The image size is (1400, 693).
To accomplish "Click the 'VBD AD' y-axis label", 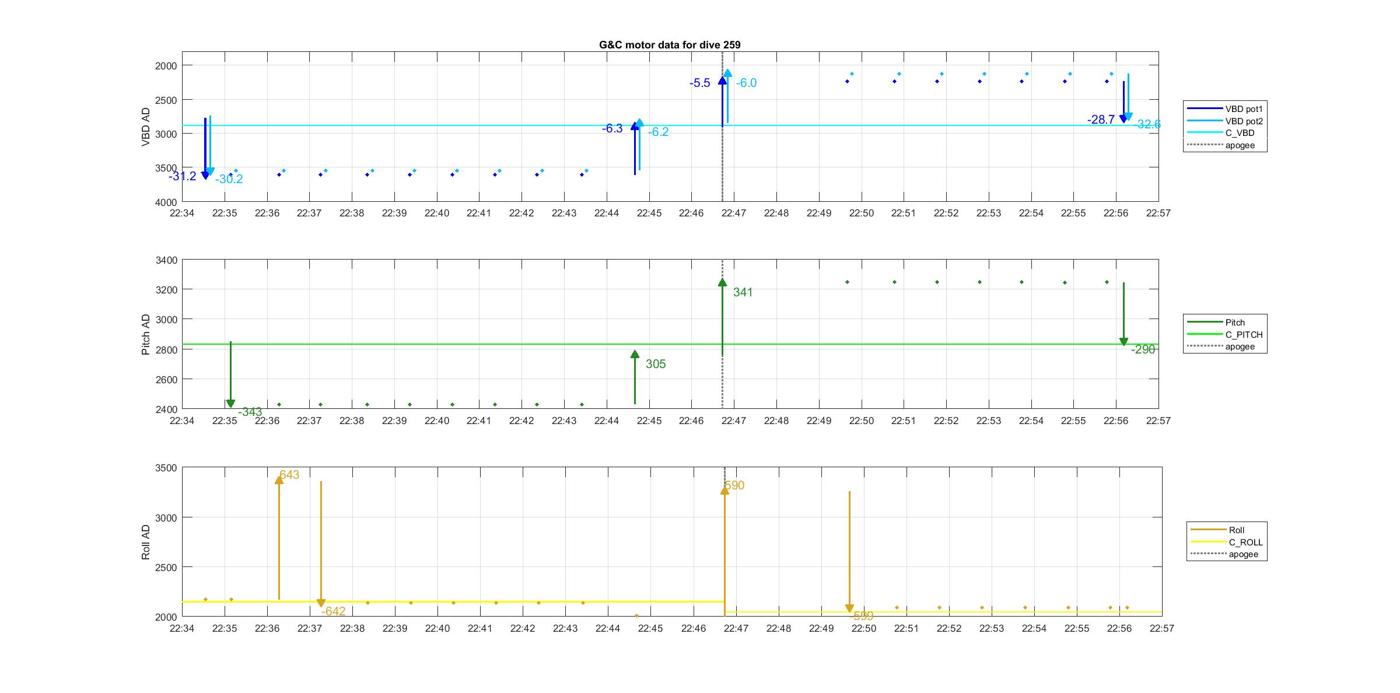I will click(146, 126).
